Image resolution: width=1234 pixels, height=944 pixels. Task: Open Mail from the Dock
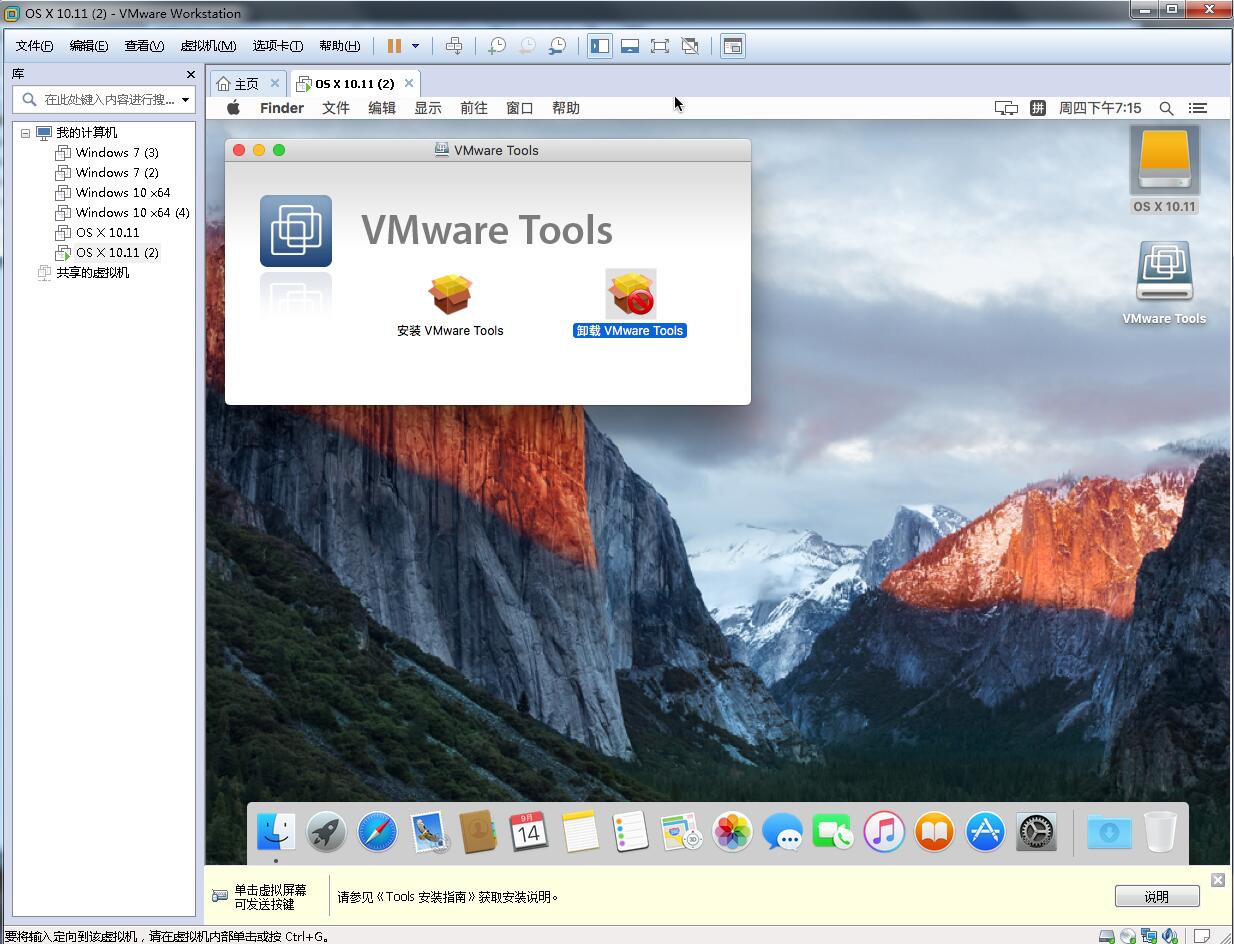click(429, 831)
